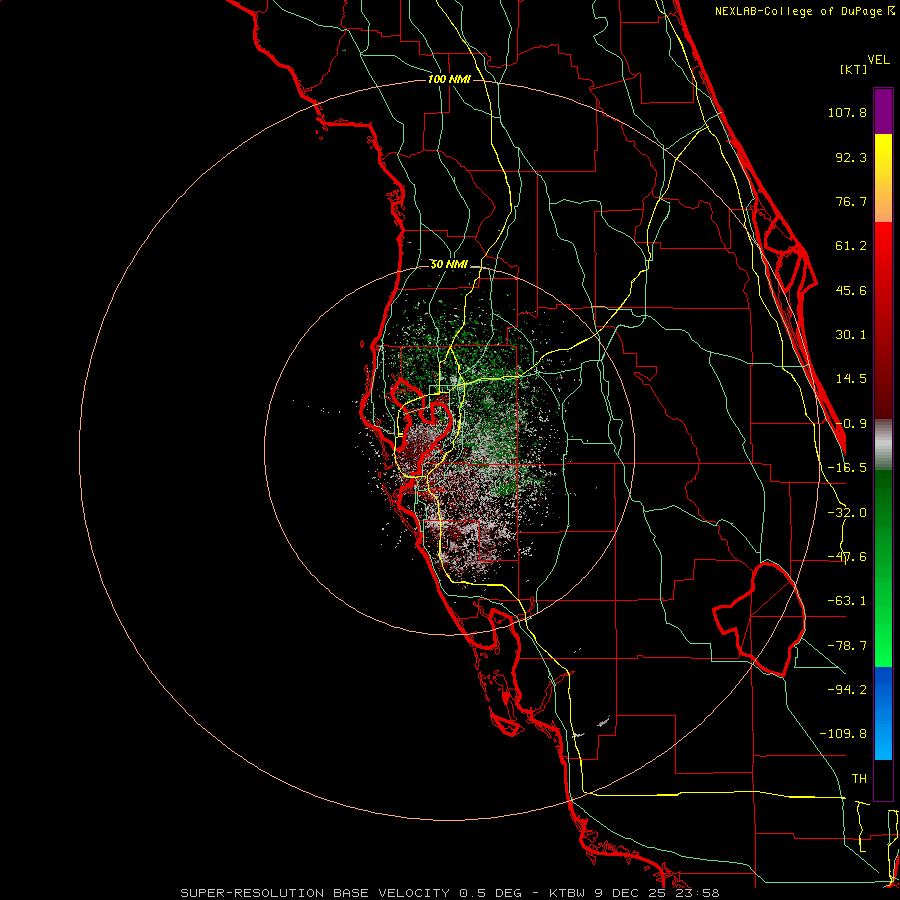Click the NEXLAB-College of DuPage credit text

tap(805, 11)
